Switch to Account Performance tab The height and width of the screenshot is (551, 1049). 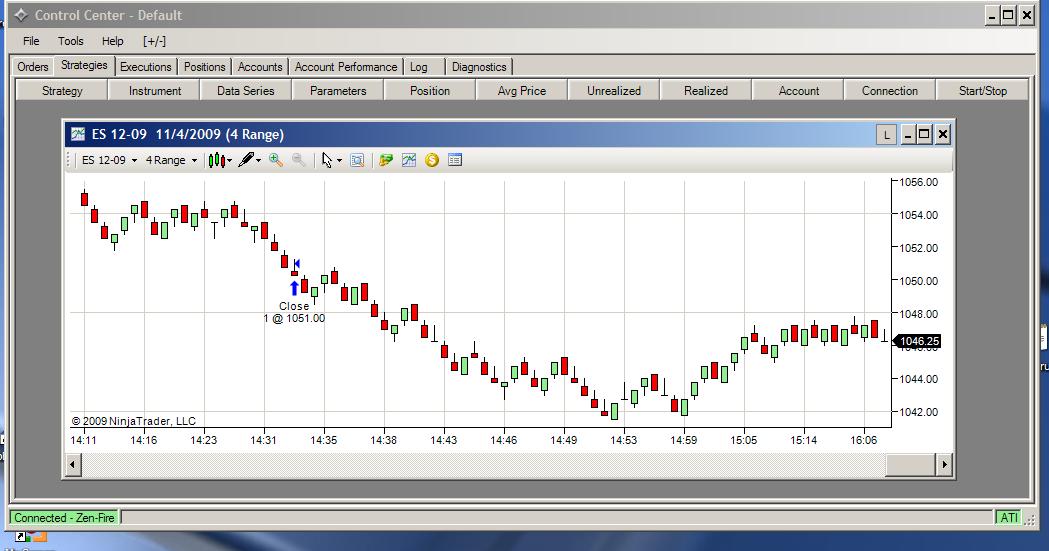pyautogui.click(x=346, y=67)
